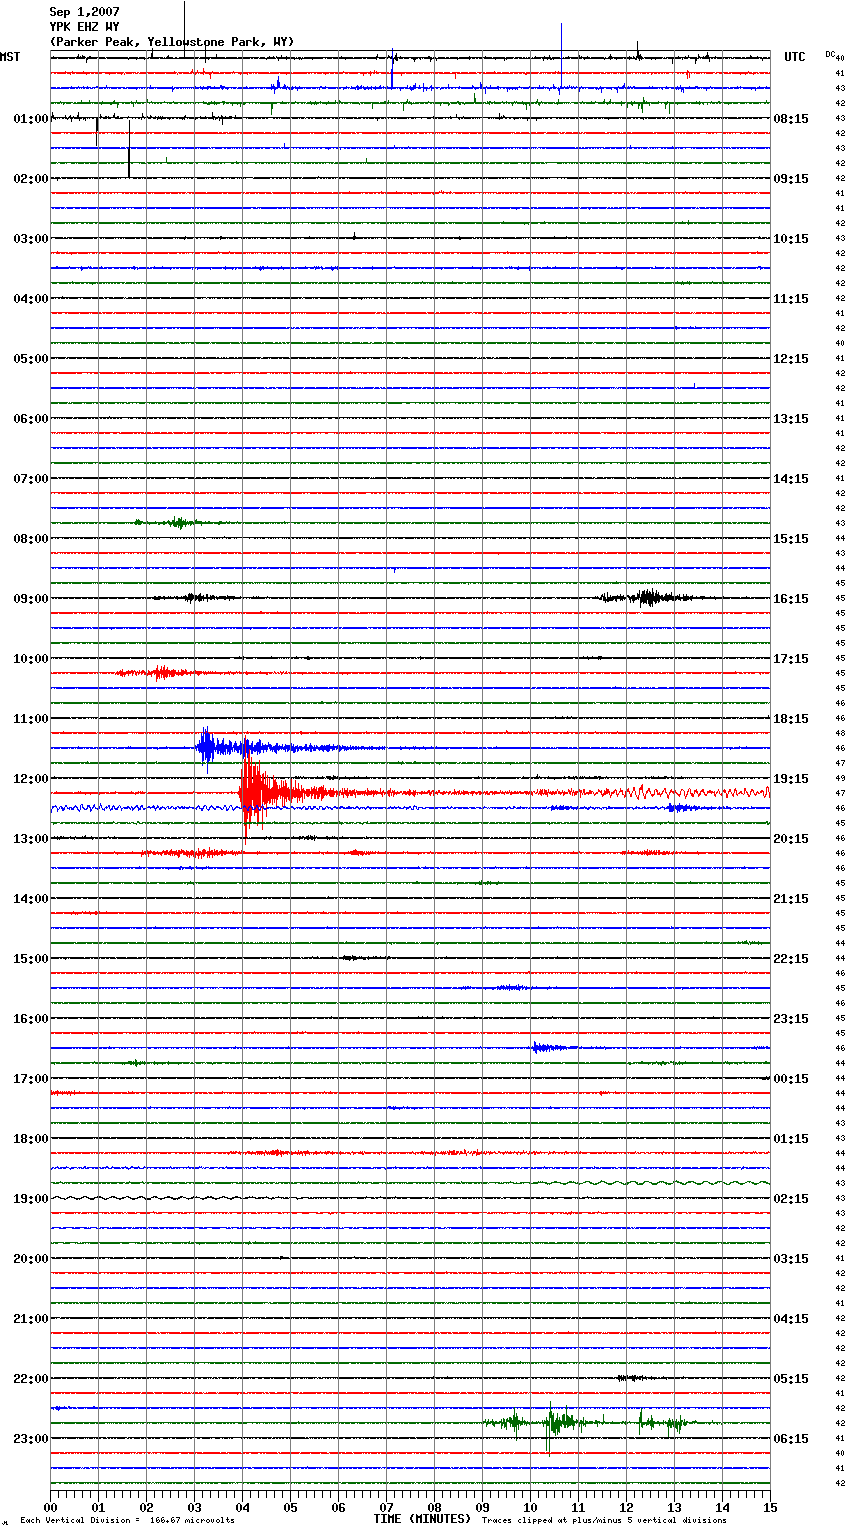This screenshot has width=850, height=1534.
Task: Select the 15:00 MST row label
Action: 31,959
